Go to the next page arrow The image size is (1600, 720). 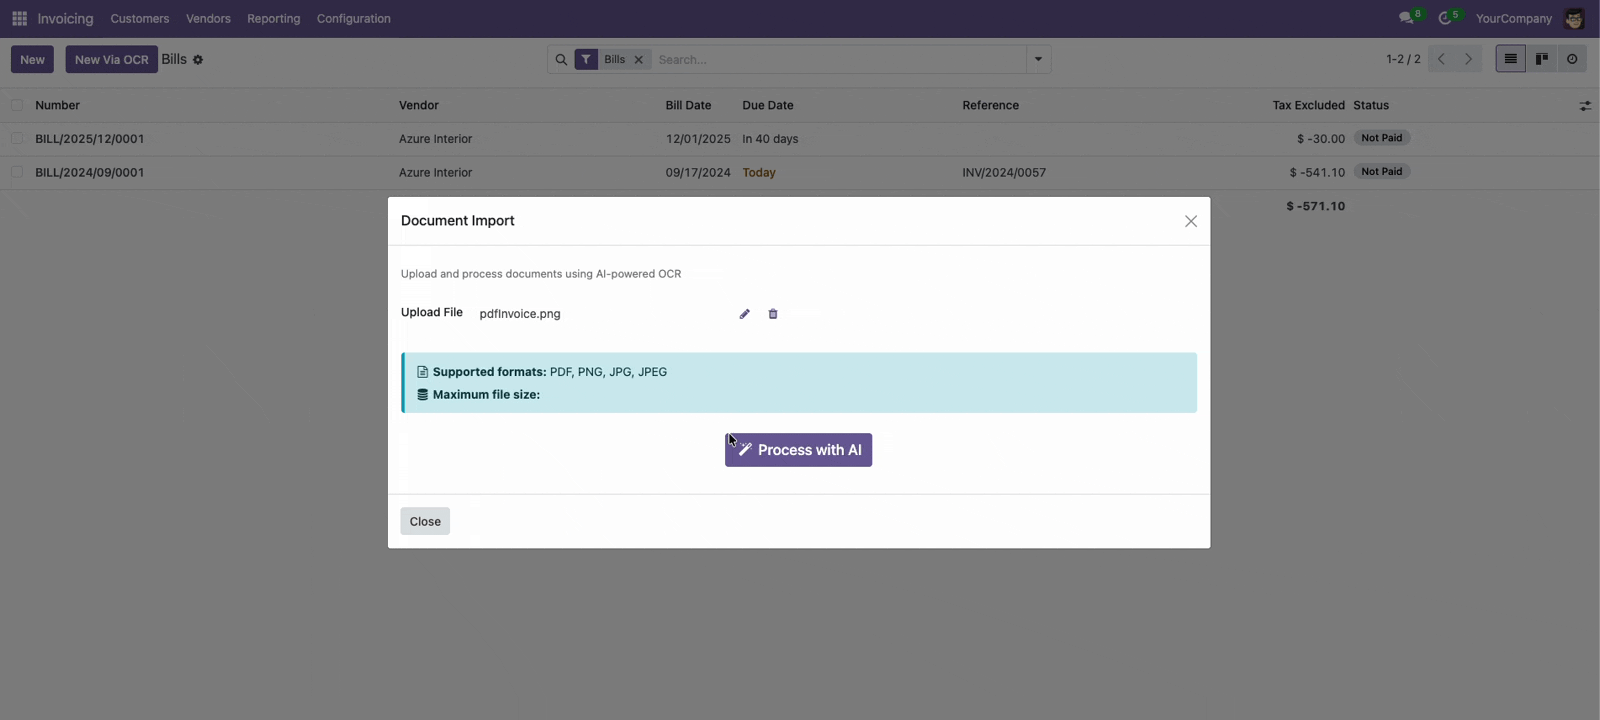[1468, 59]
